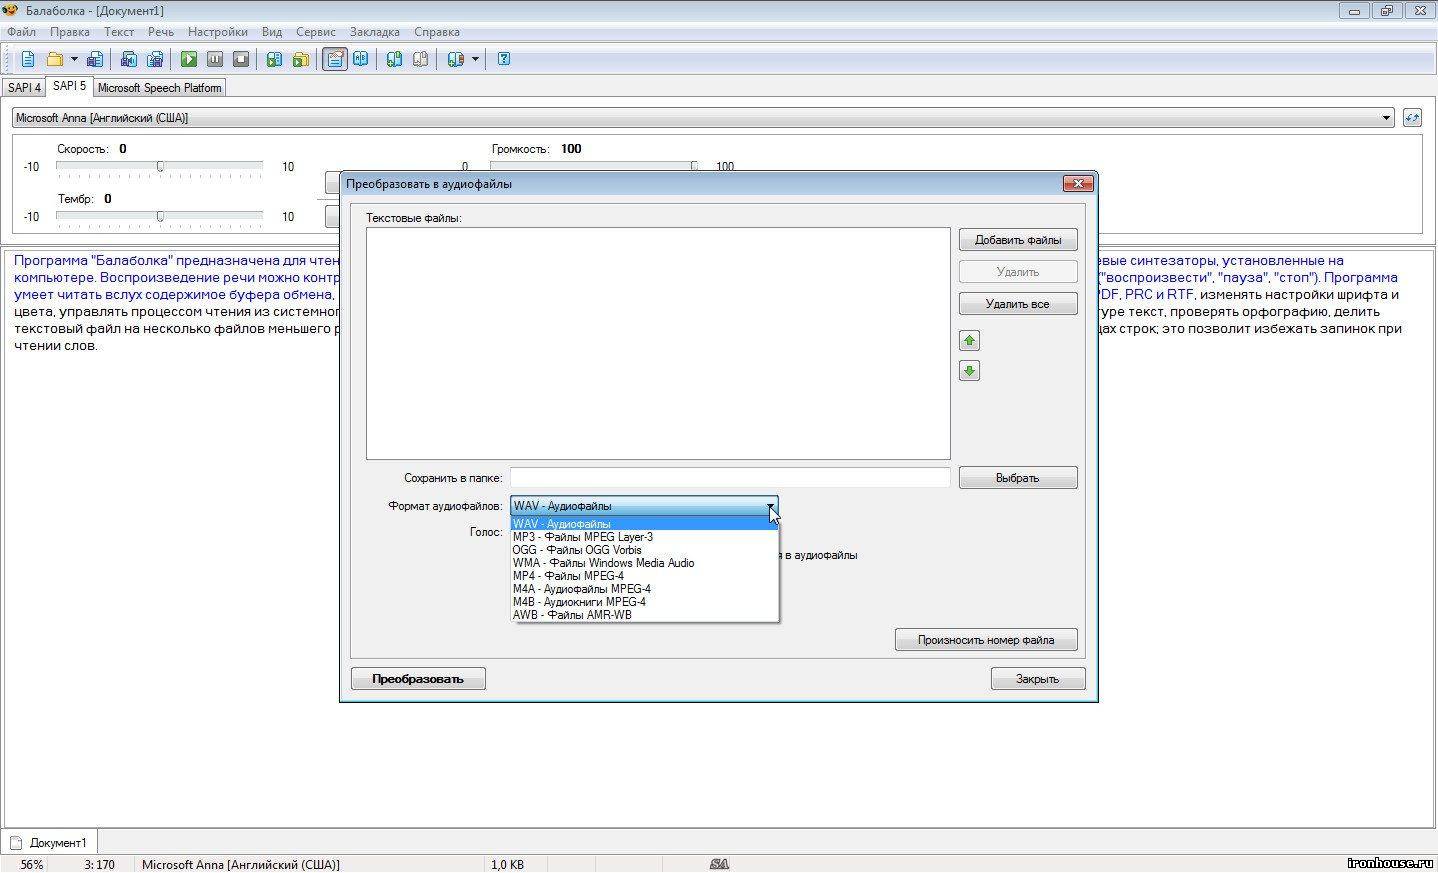
Task: Pause reading with the Pause icon
Action: [215, 59]
